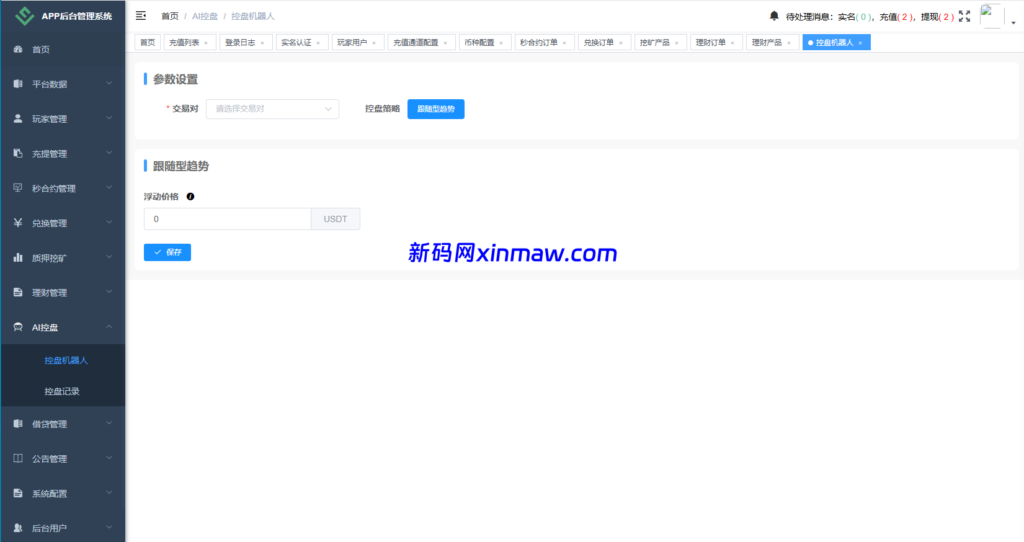Click the 秒合约管理 monitor icon
1024x542 pixels.
coord(18,188)
